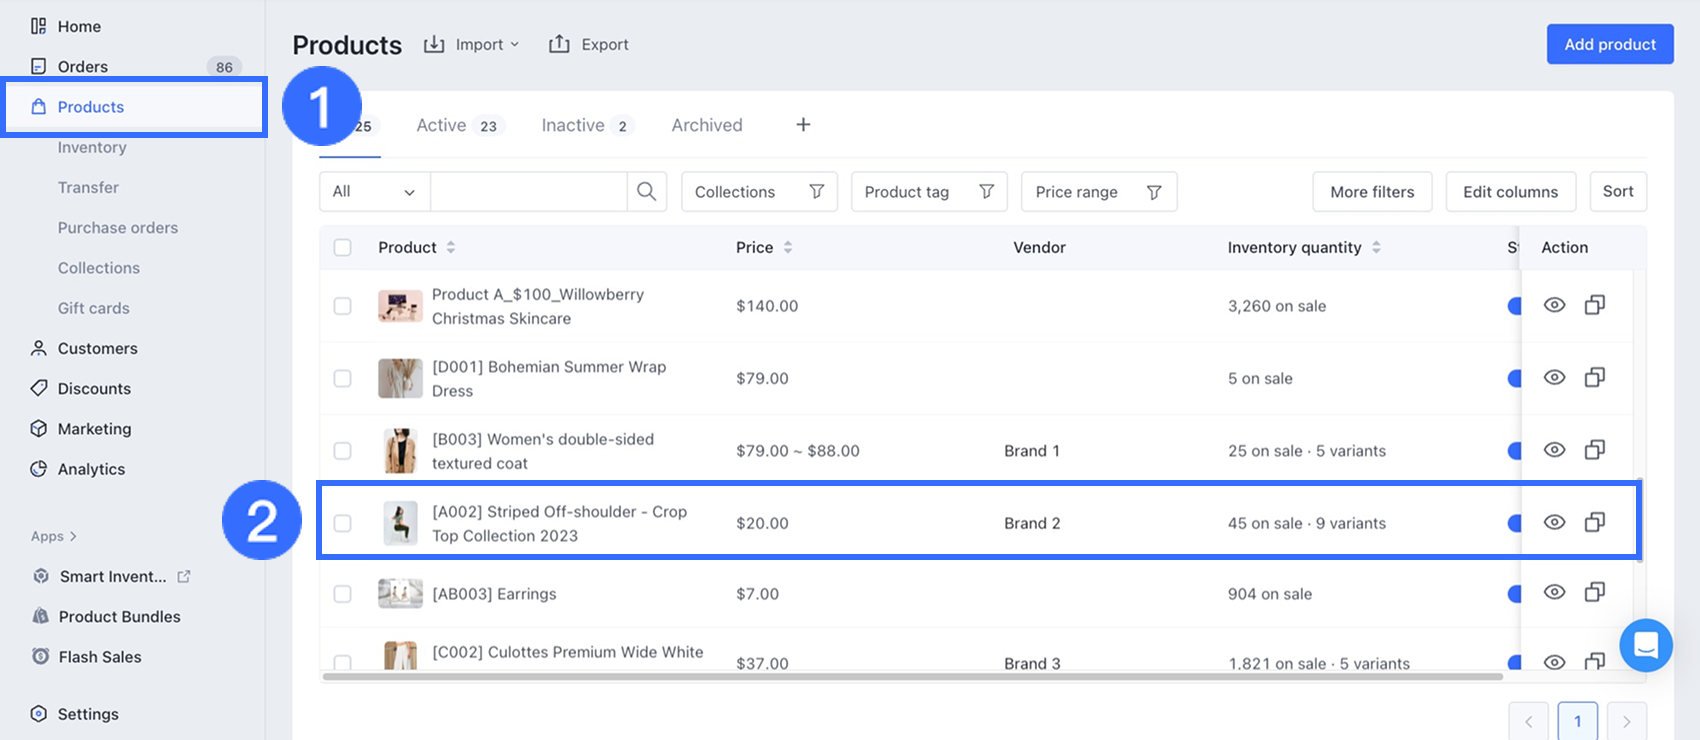This screenshot has height=740, width=1700.
Task: Click the horizontal scrollbar under the table
Action: point(910,677)
